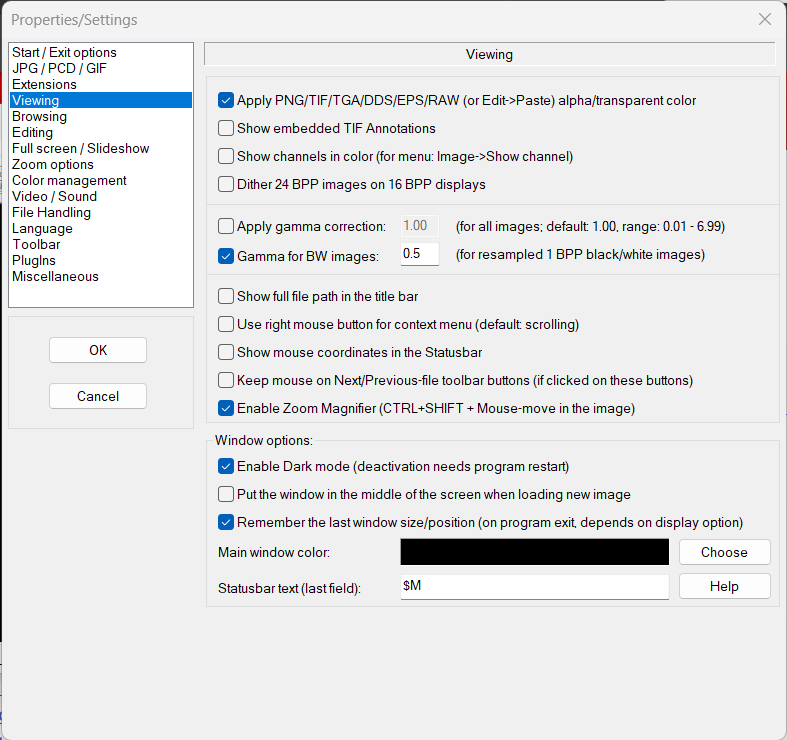Open the Browsing settings category
Screen dimensions: 787x740
pyautogui.click(x=40, y=116)
